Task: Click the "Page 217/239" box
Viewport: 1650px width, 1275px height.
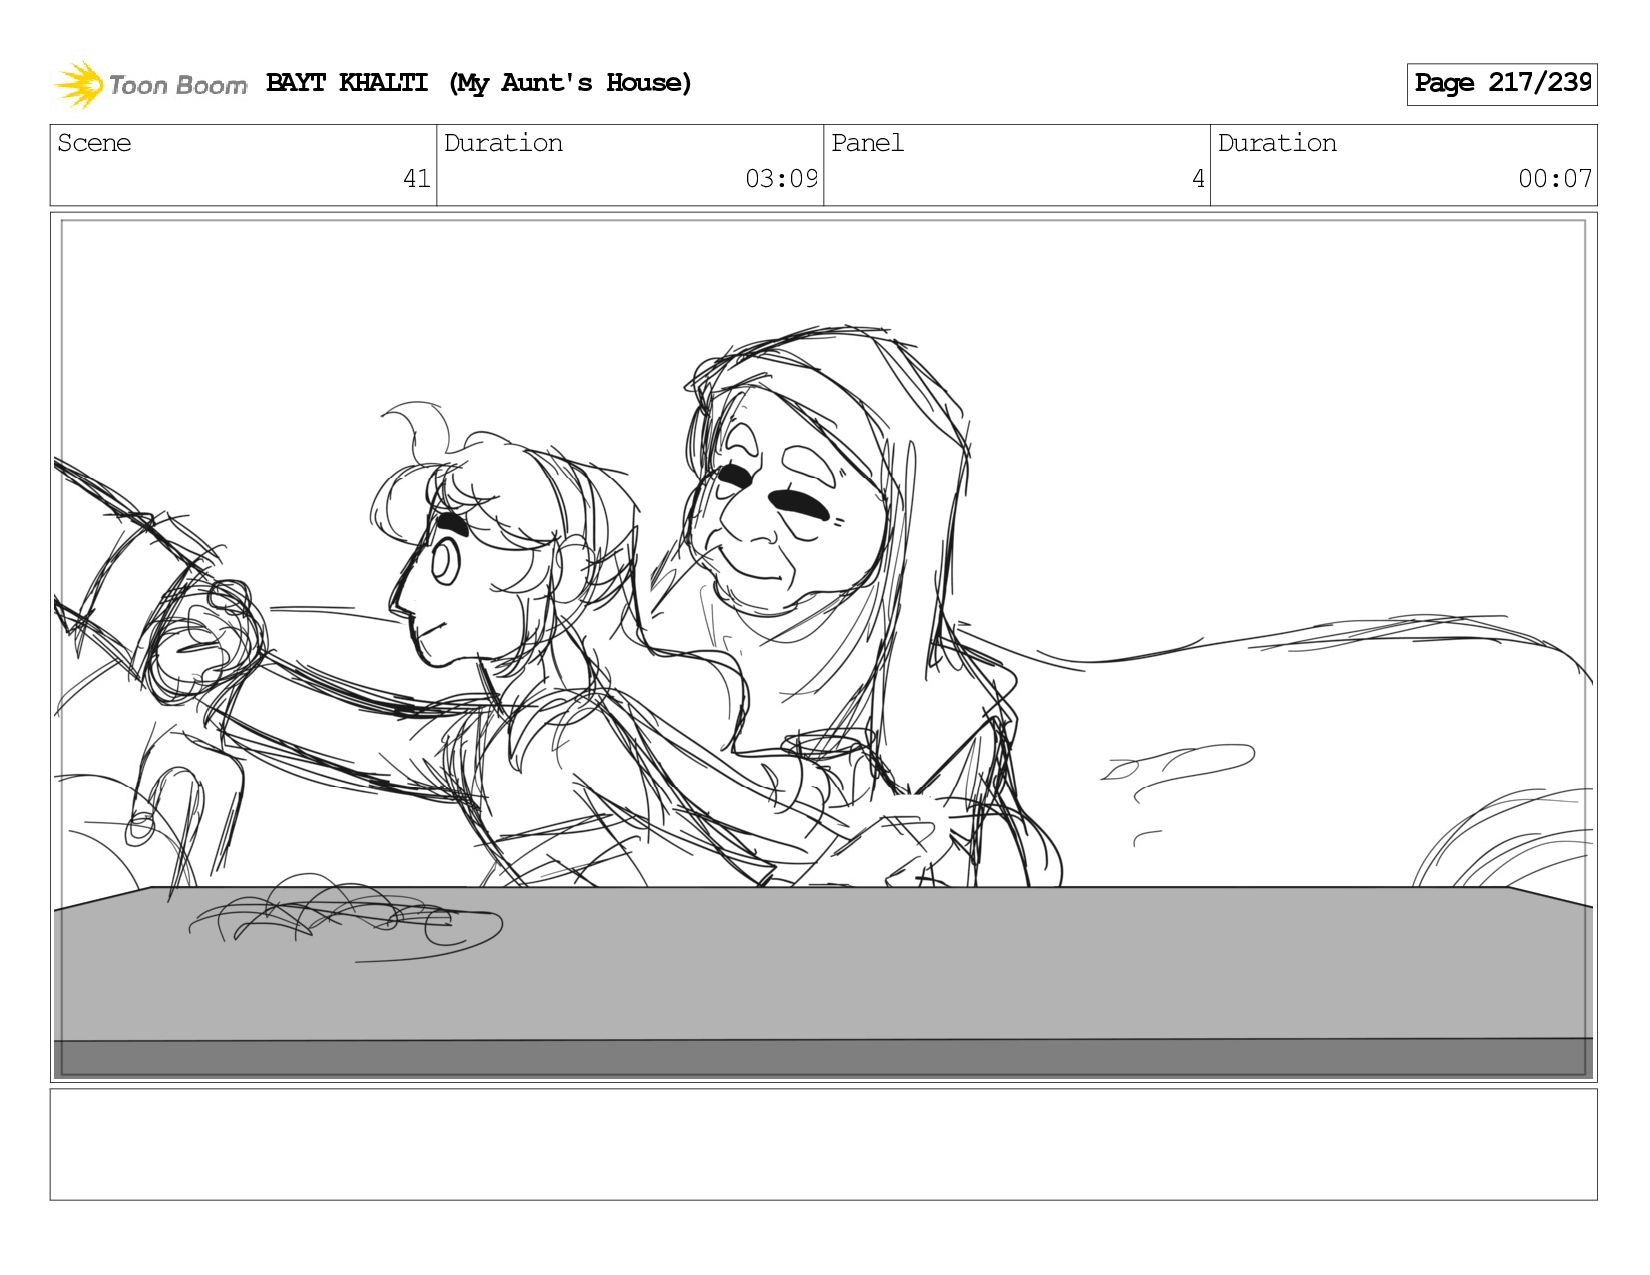Action: pos(1502,84)
